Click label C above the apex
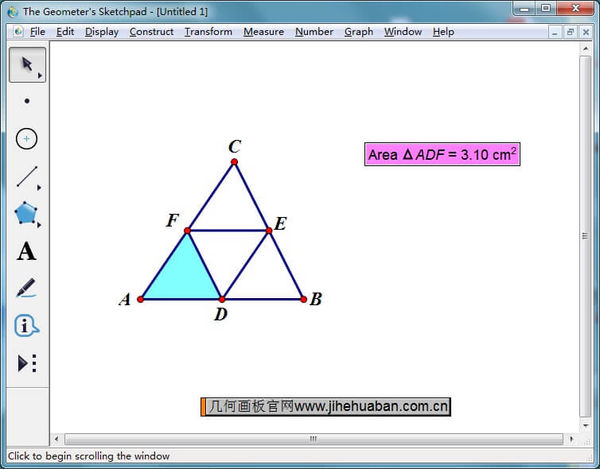The image size is (600, 469). (235, 147)
